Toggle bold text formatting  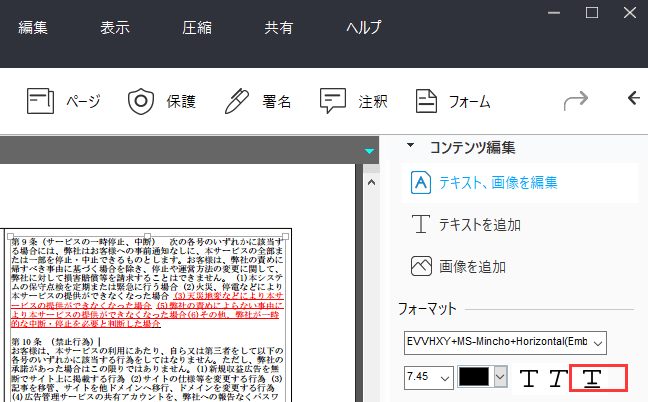click(x=529, y=378)
